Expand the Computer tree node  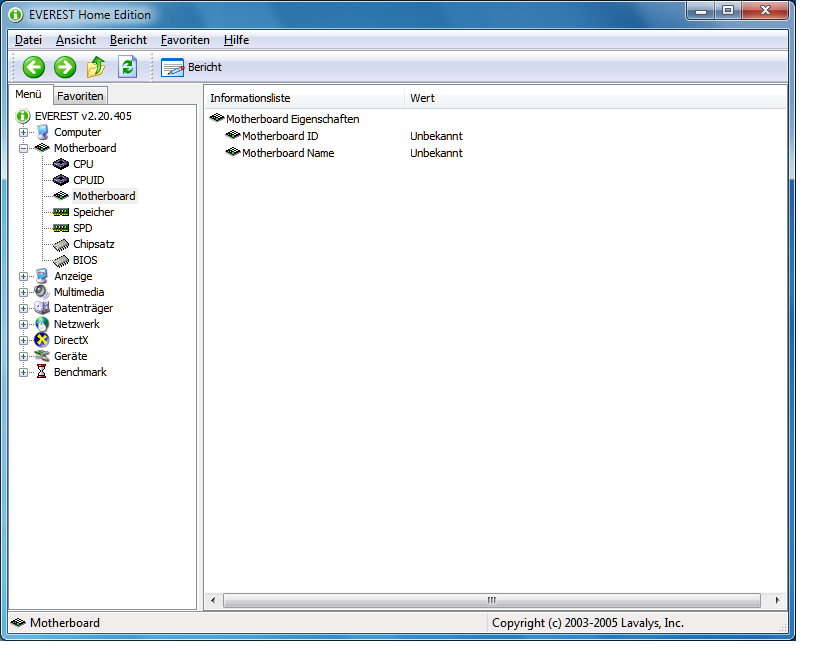tap(23, 132)
